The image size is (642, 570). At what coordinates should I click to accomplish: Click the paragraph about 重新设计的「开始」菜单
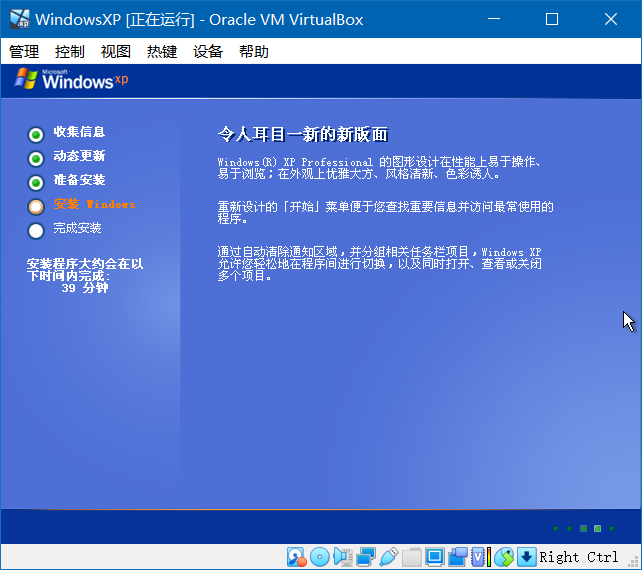click(x=385, y=213)
